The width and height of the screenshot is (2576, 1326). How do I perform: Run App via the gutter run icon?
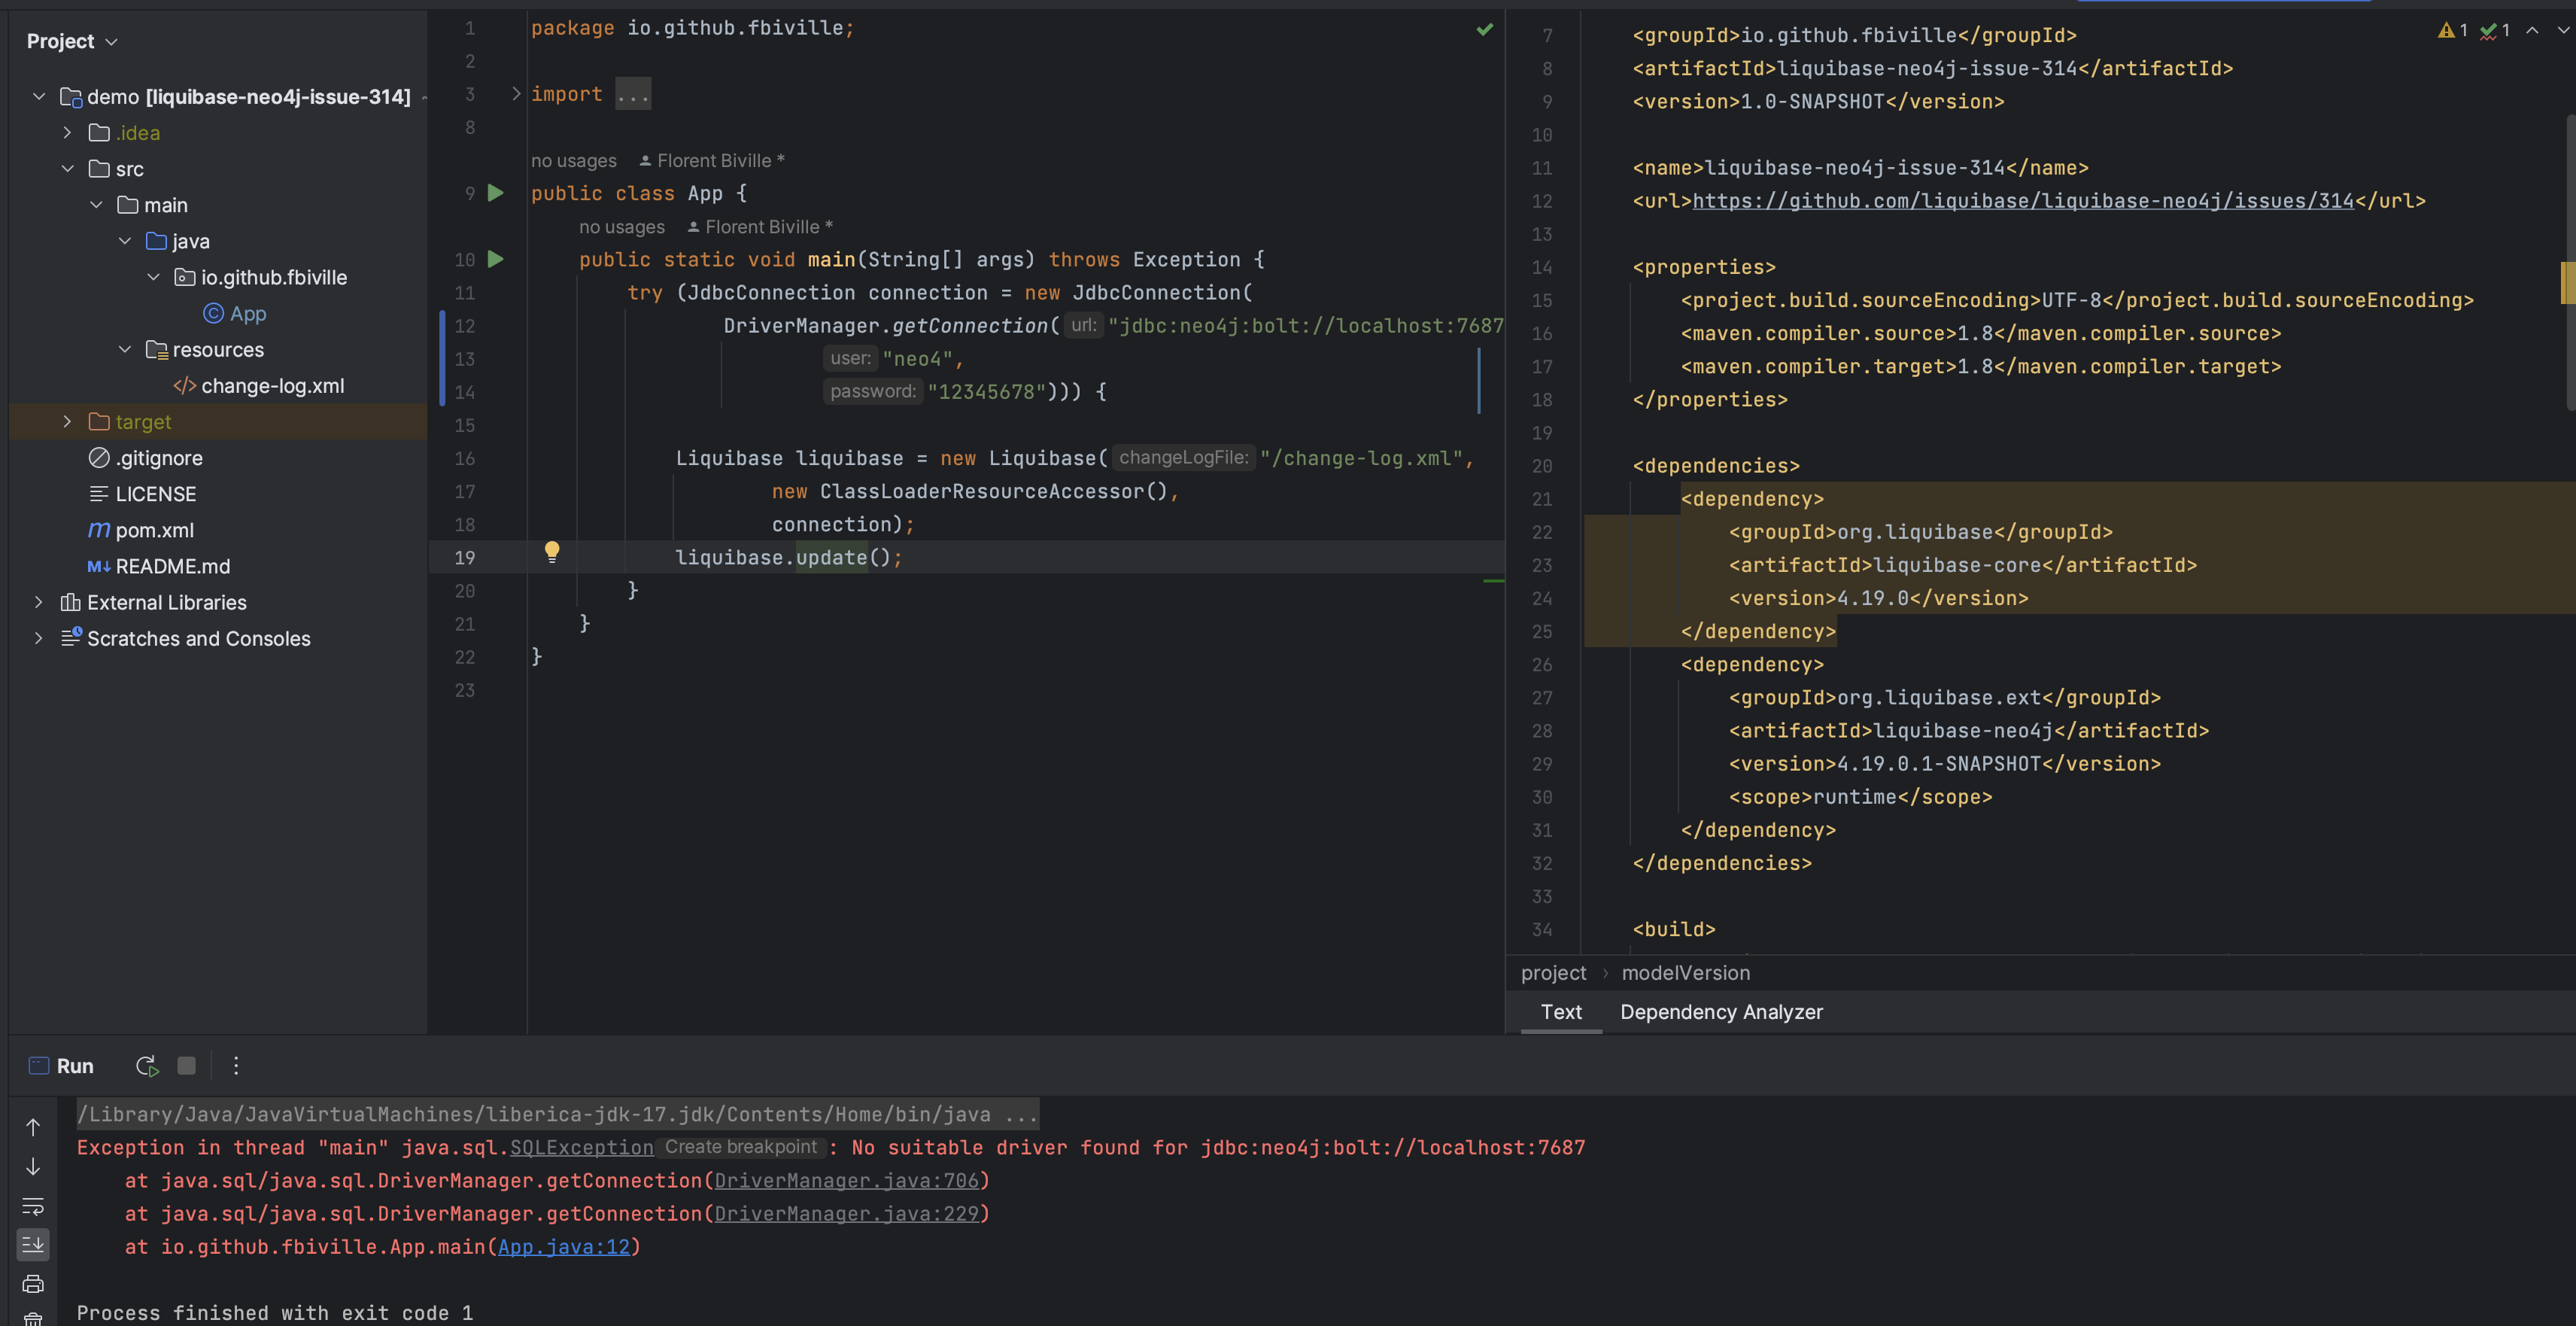[495, 193]
